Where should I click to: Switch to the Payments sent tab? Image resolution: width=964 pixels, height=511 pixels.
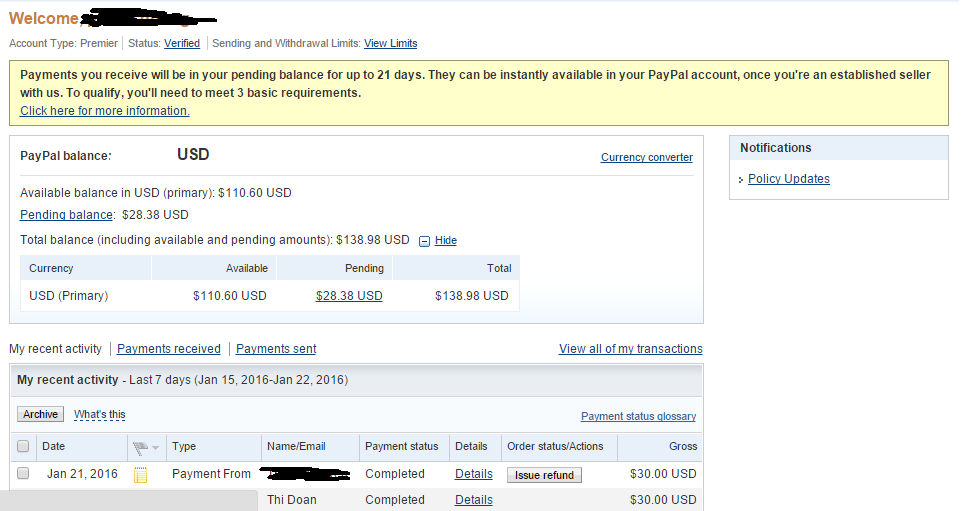pyautogui.click(x=276, y=349)
